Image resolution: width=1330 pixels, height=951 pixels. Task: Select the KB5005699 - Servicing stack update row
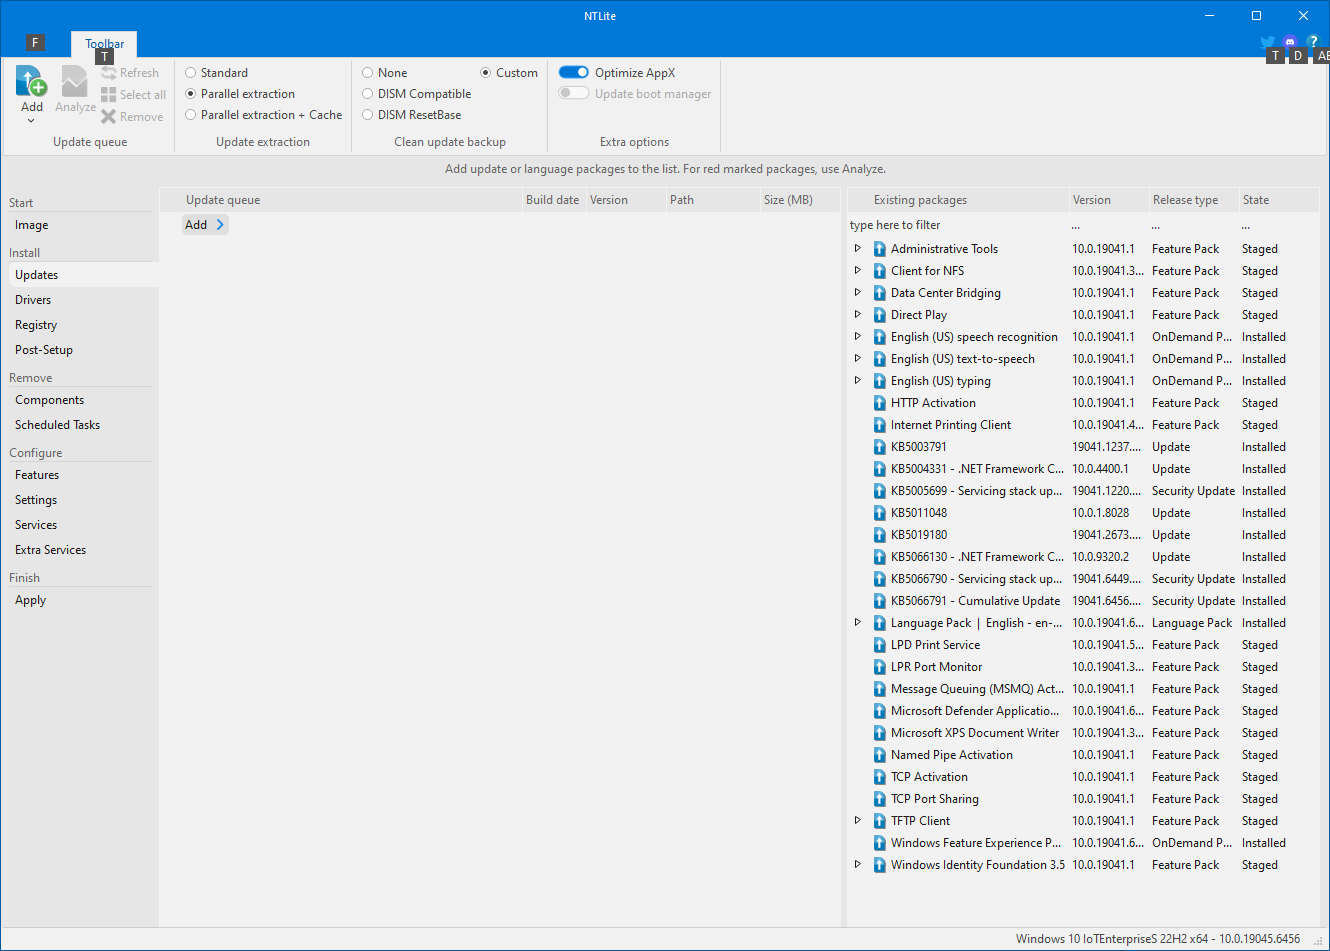pos(1083,491)
